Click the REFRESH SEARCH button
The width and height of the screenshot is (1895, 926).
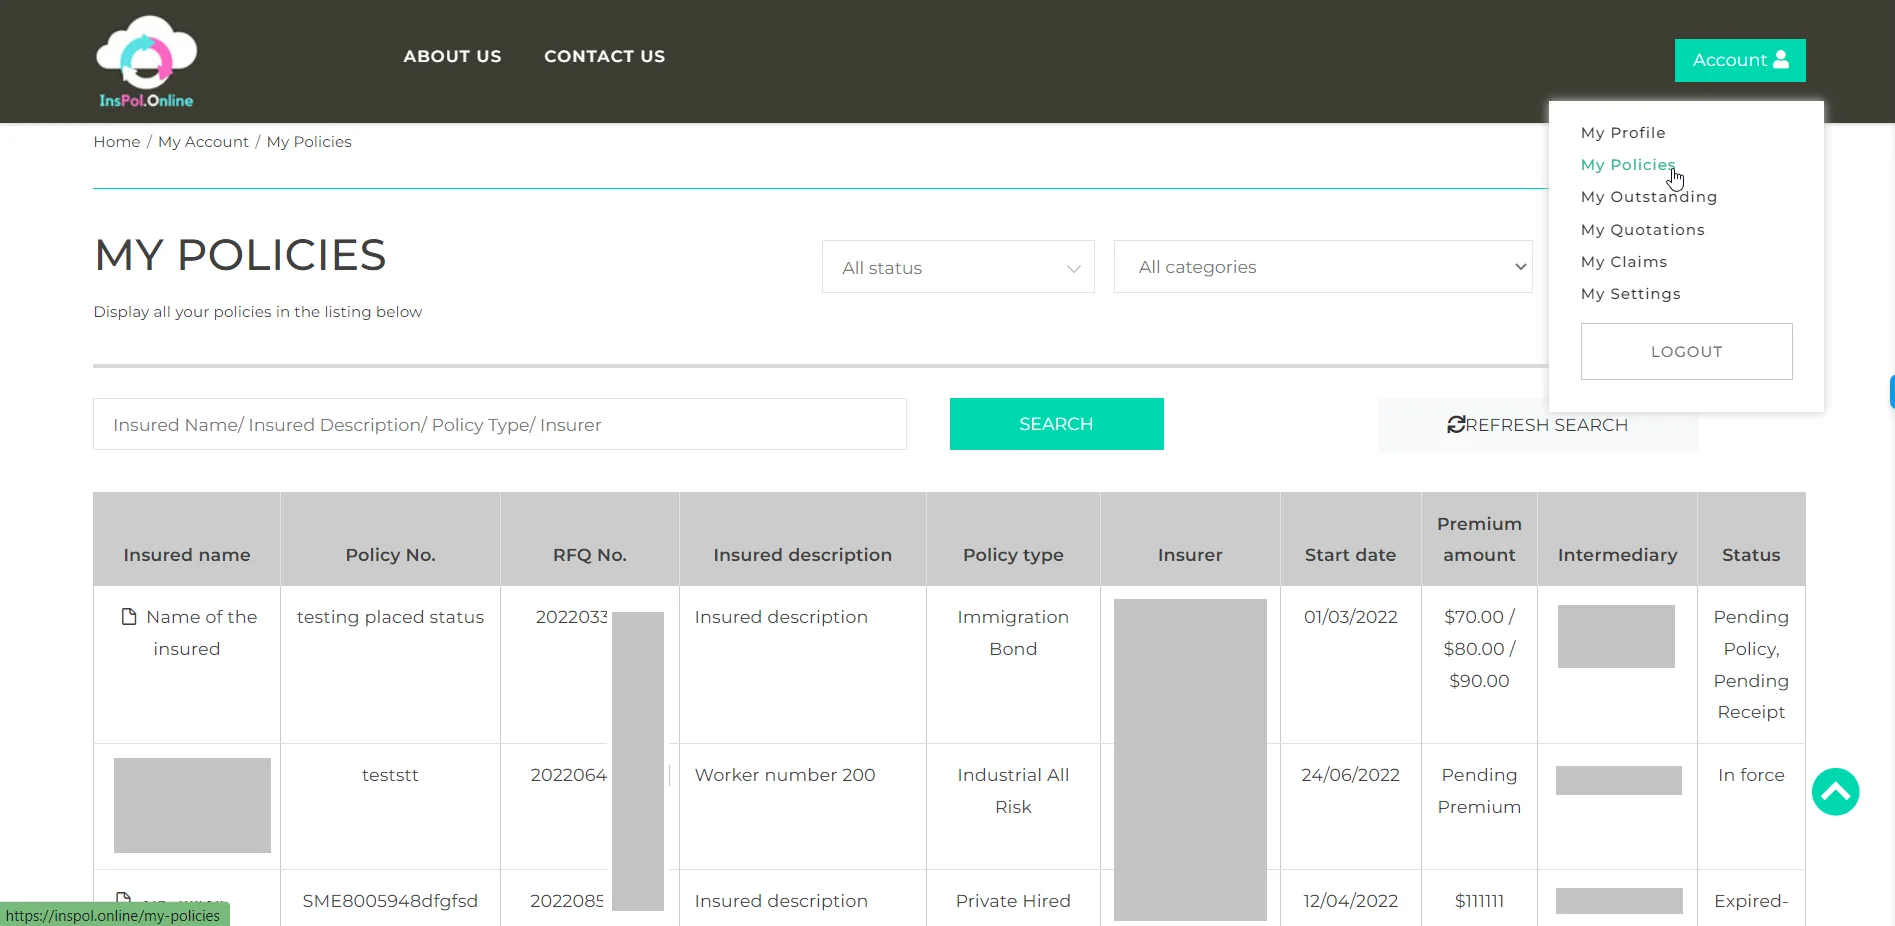click(1538, 425)
